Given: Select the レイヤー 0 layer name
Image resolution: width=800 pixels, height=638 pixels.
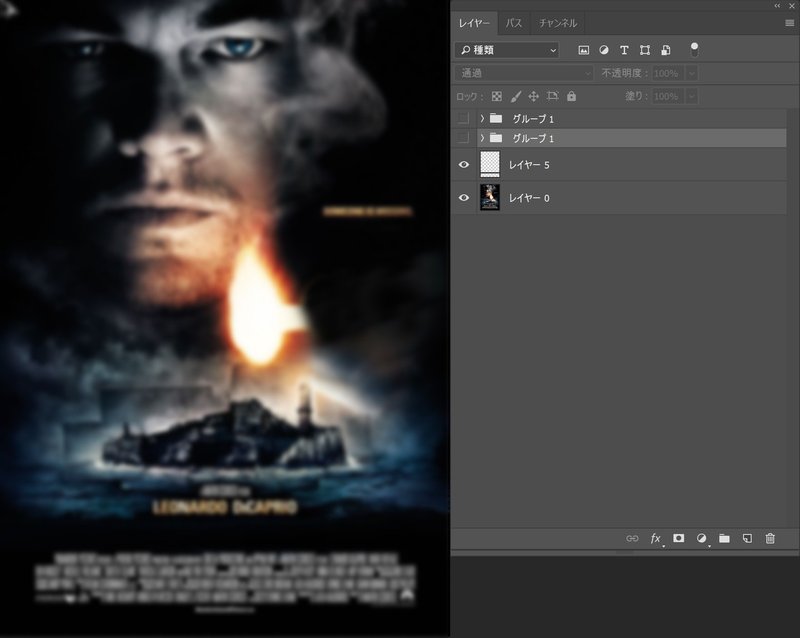Looking at the screenshot, I should 529,198.
